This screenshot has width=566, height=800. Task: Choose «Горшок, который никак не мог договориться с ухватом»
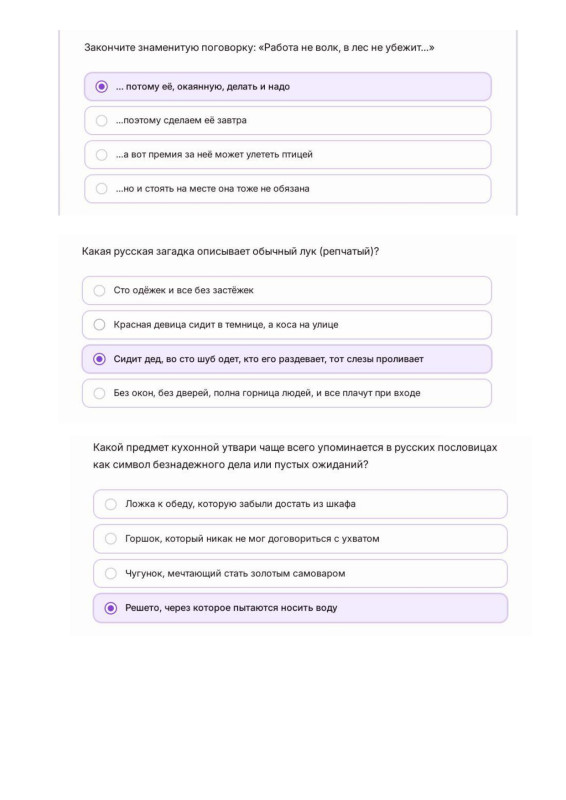pos(300,539)
